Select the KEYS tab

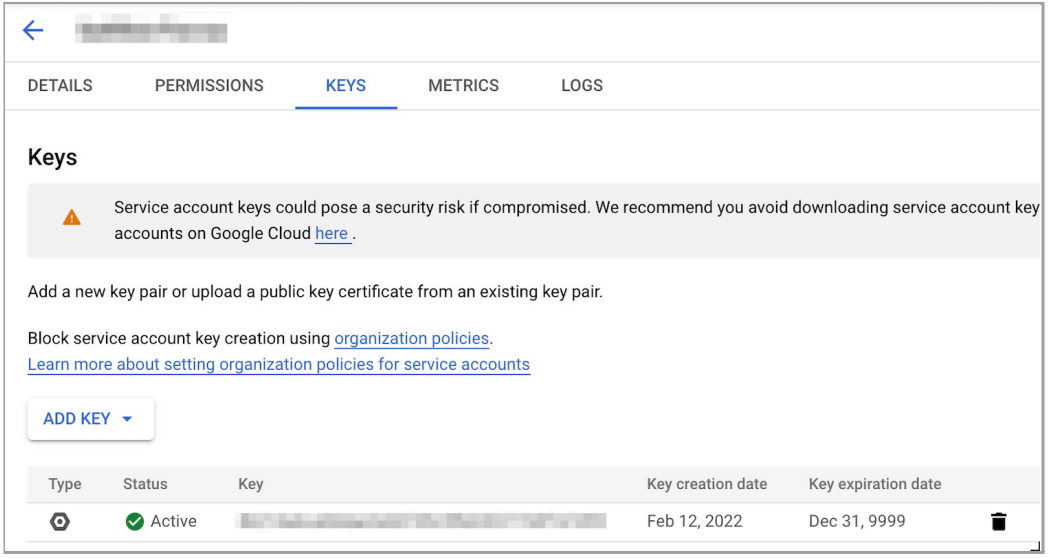[346, 85]
